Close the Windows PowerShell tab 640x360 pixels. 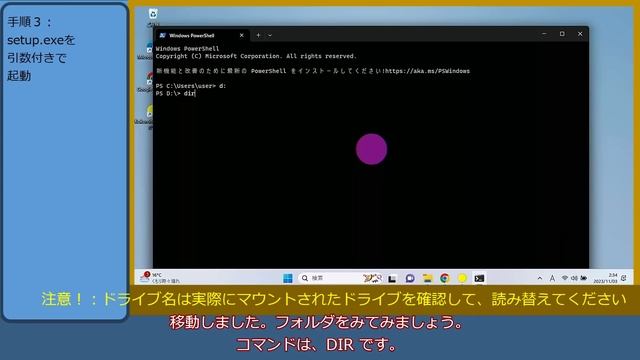(x=242, y=36)
